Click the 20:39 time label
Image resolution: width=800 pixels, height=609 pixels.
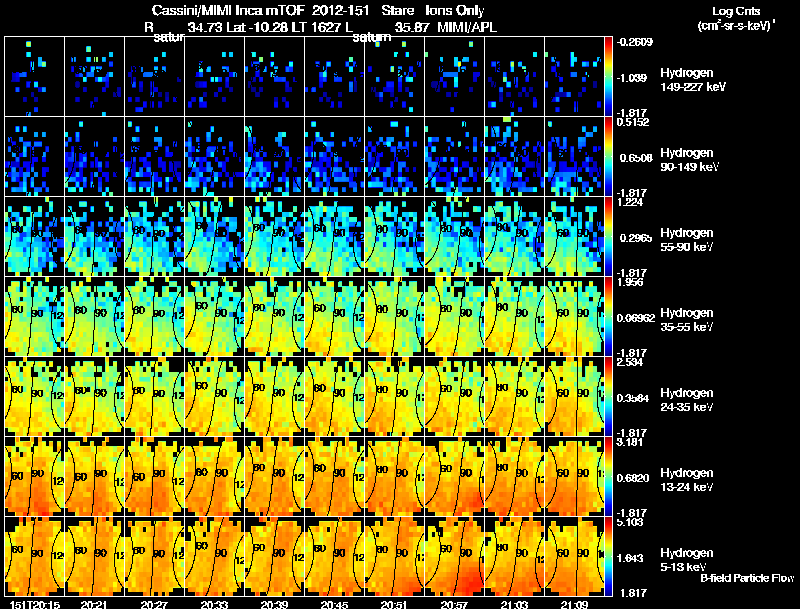[x=274, y=605]
